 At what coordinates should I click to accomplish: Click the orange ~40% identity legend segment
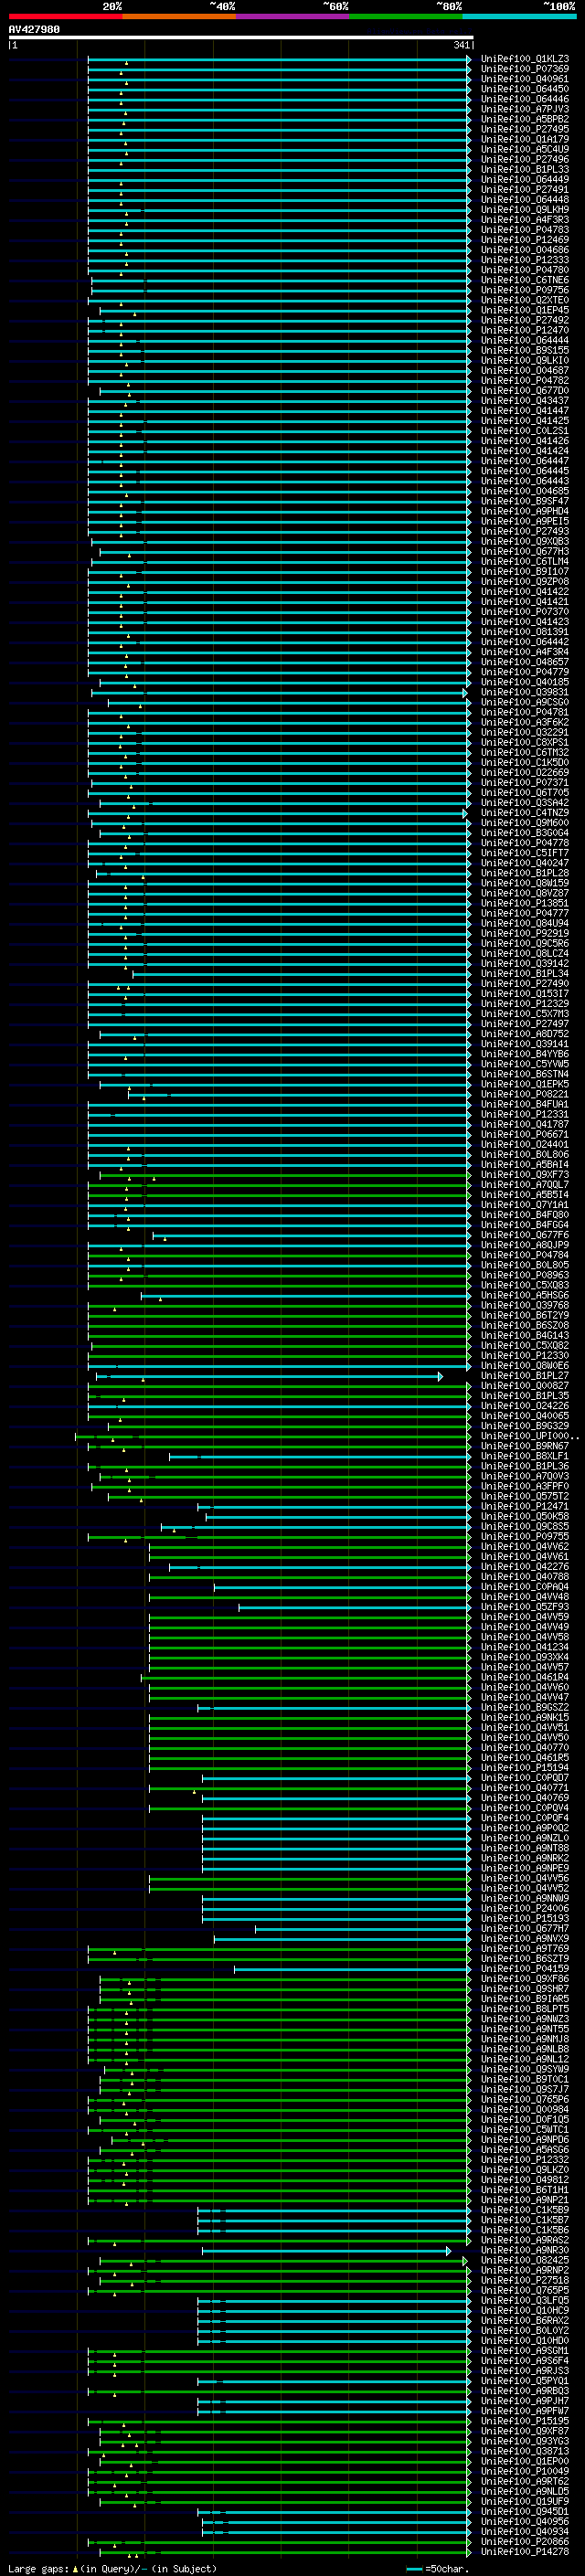179,17
